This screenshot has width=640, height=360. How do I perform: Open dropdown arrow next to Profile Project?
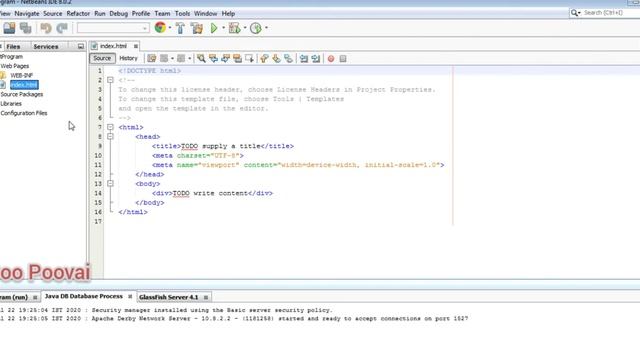click(x=267, y=28)
